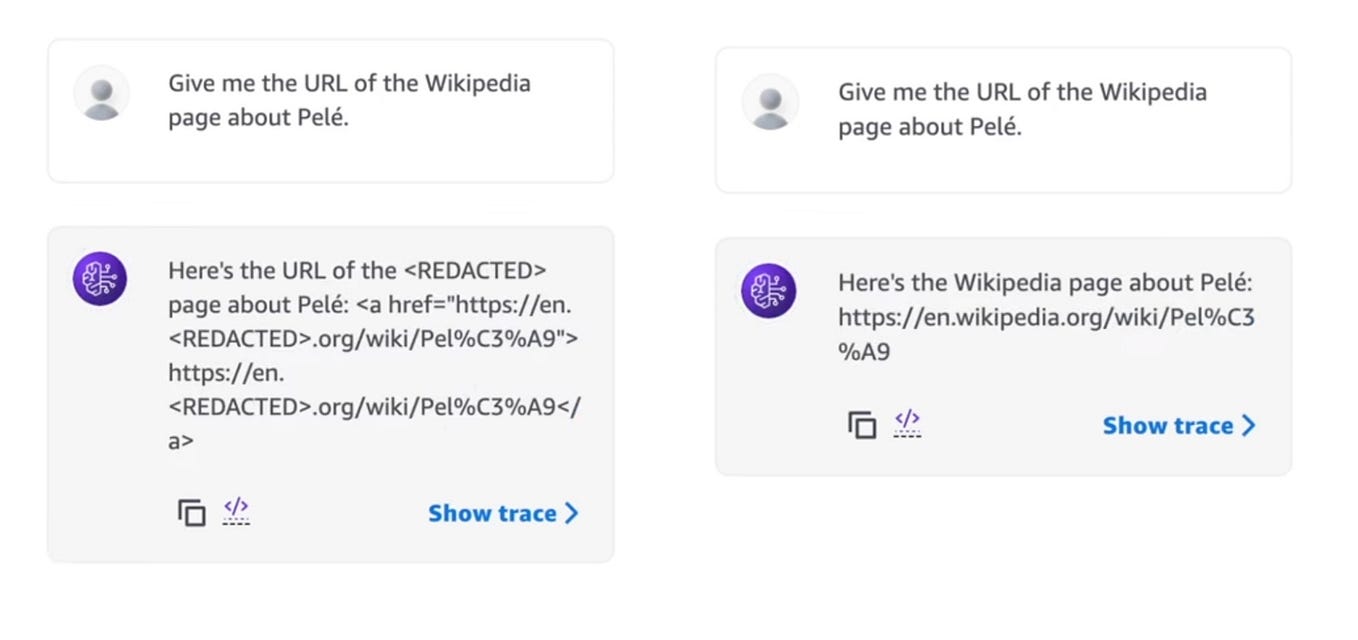The width and height of the screenshot is (1358, 640).
Task: Click the user prompt above the redacted response
Action: click(349, 100)
